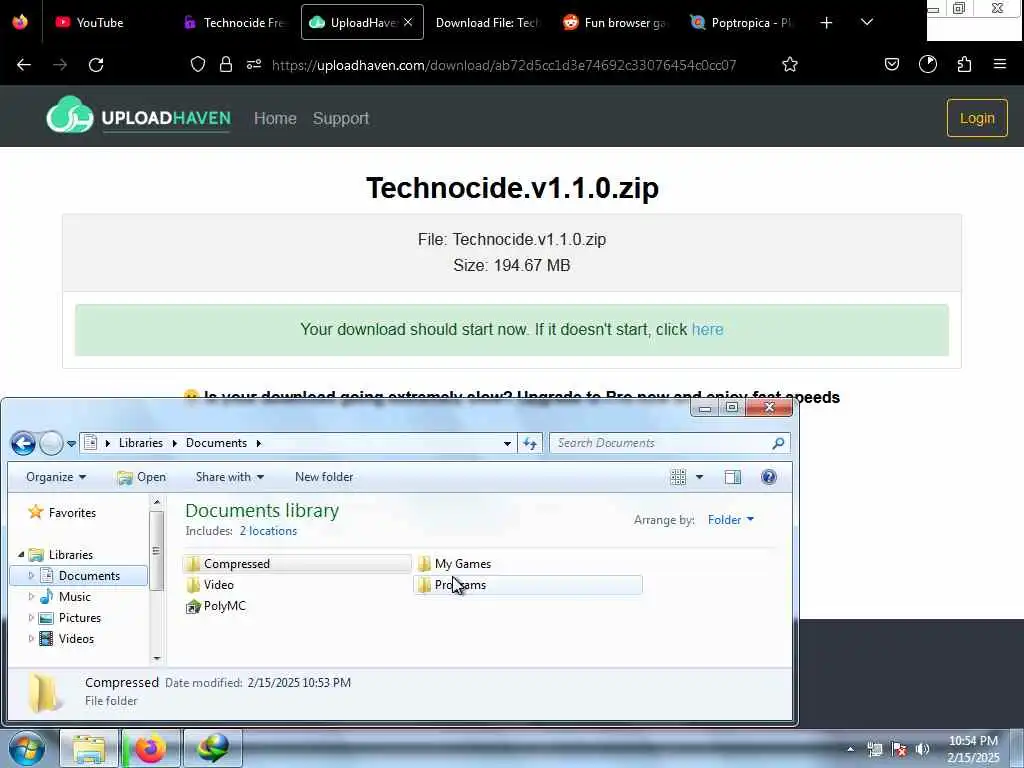Go forward in the browser
This screenshot has width=1024, height=768.
tap(60, 65)
